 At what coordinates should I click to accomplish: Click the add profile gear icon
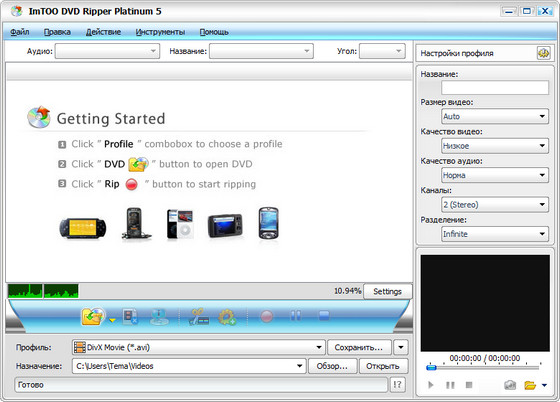227,317
